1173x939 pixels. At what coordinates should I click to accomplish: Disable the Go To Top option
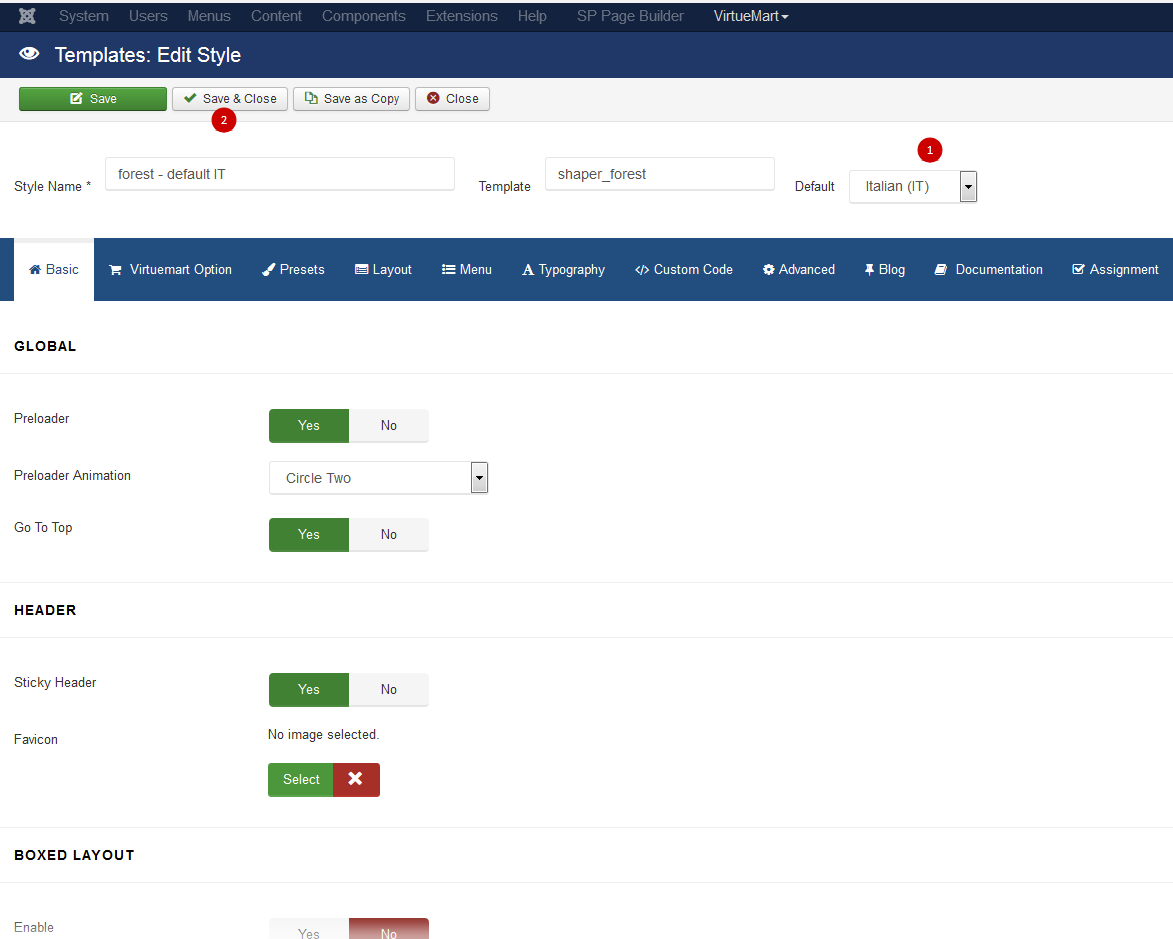pos(388,534)
